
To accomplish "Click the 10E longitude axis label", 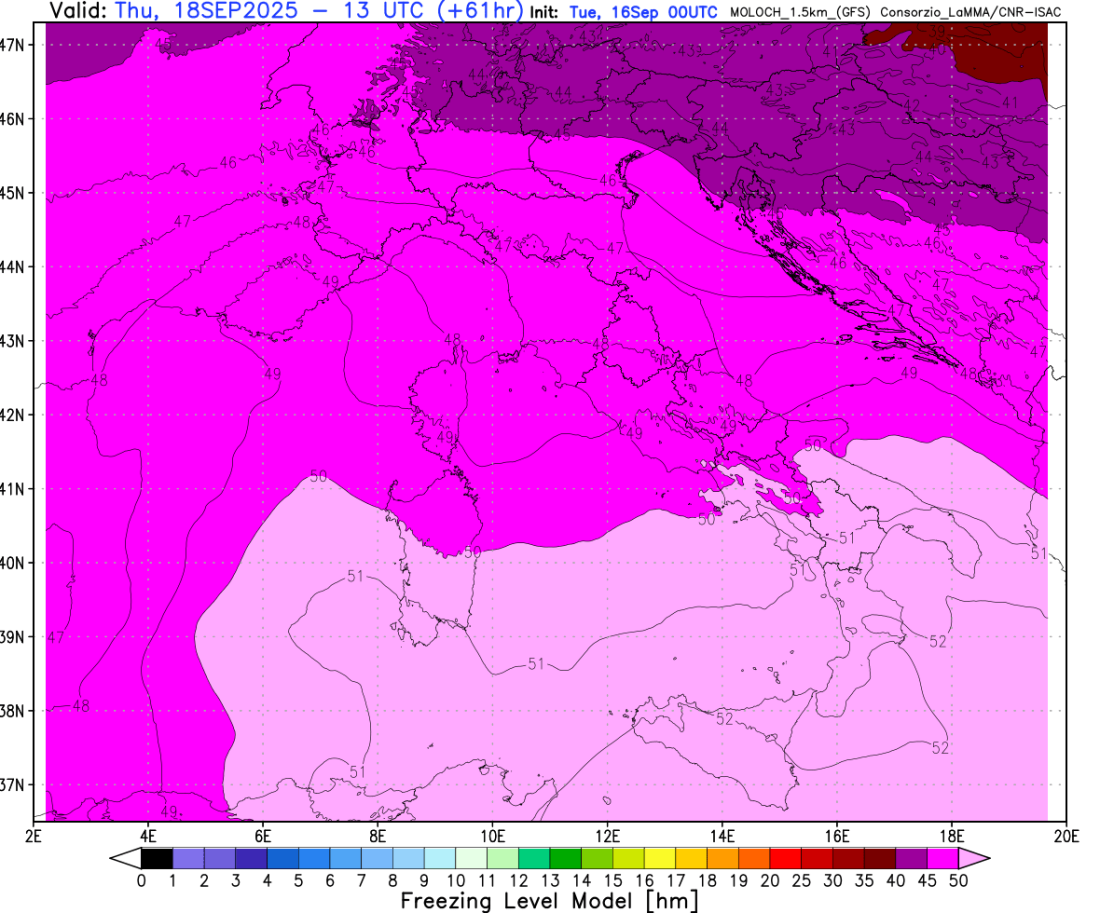I will pyautogui.click(x=493, y=834).
